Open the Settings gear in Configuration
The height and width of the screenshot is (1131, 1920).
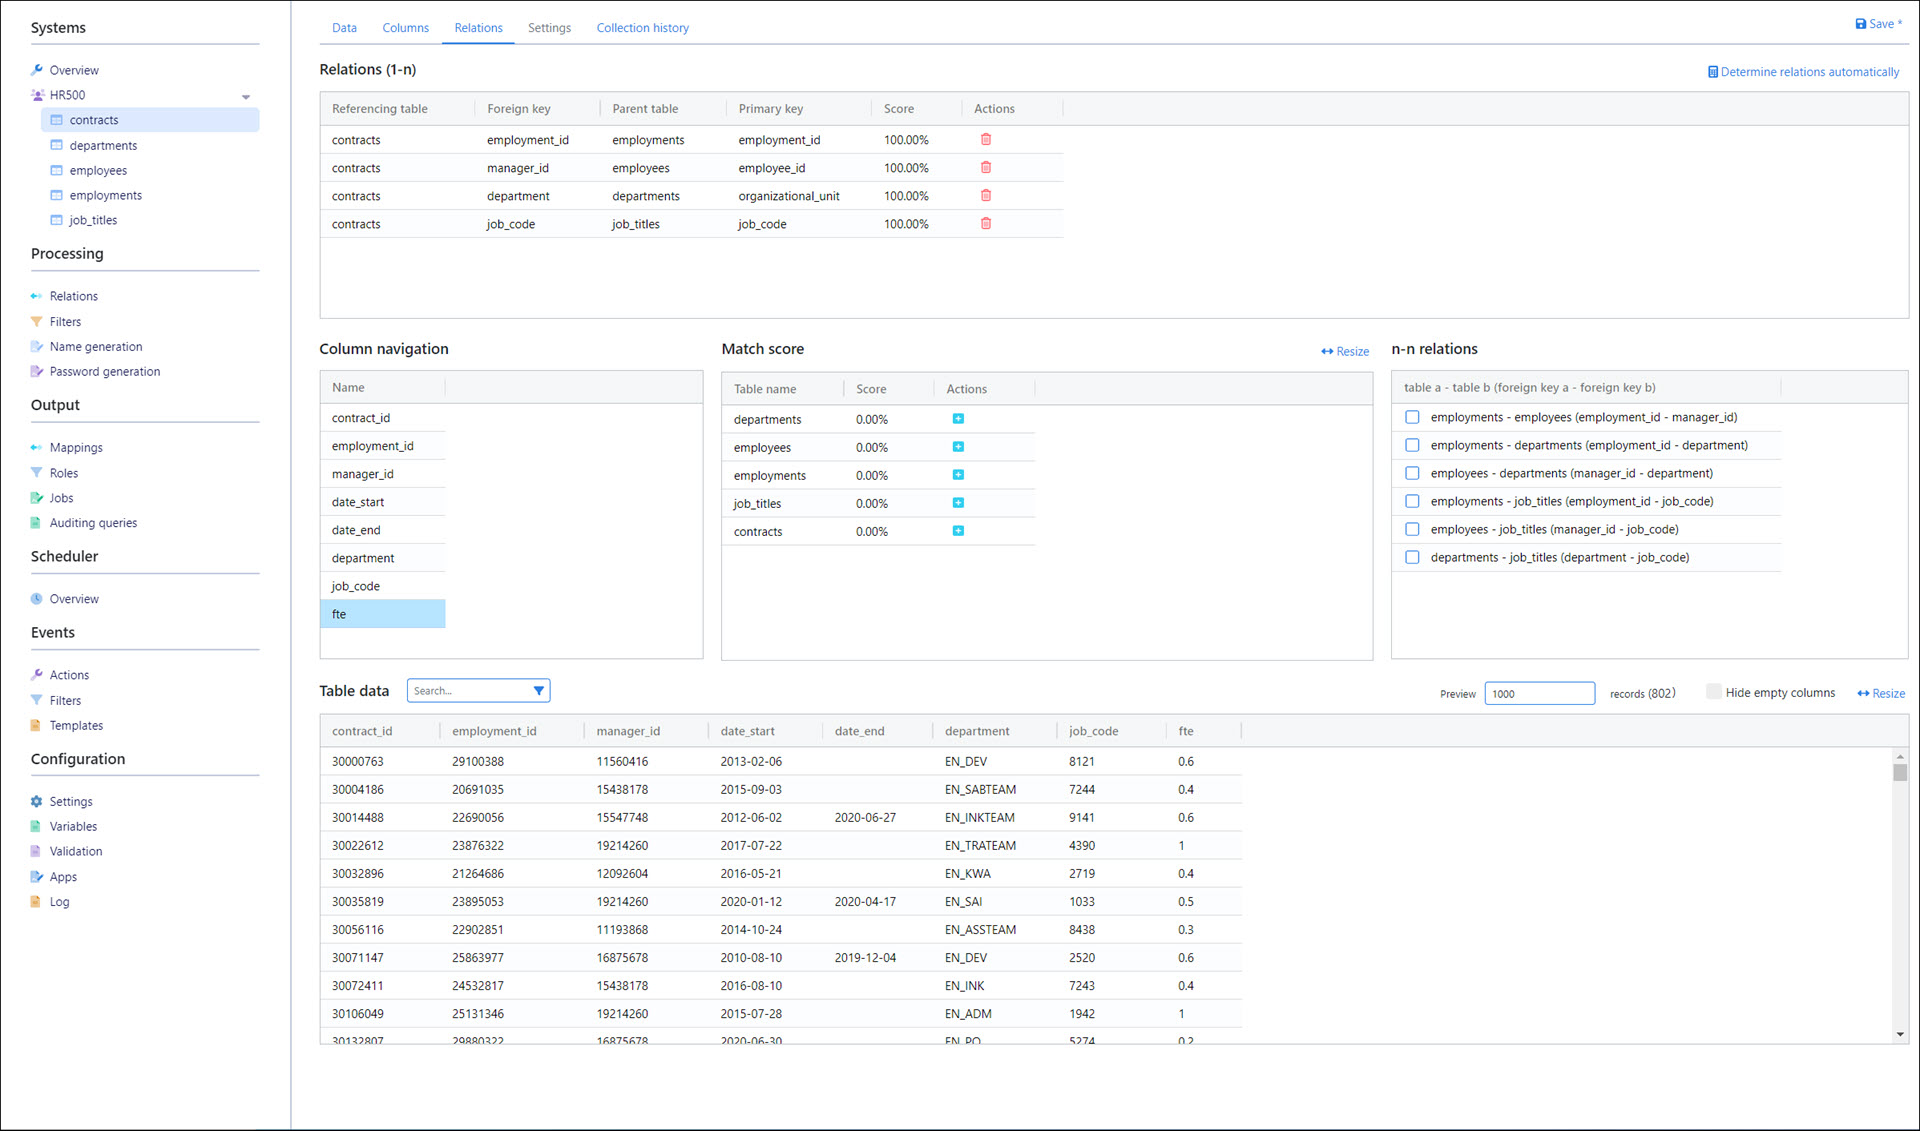pyautogui.click(x=37, y=802)
